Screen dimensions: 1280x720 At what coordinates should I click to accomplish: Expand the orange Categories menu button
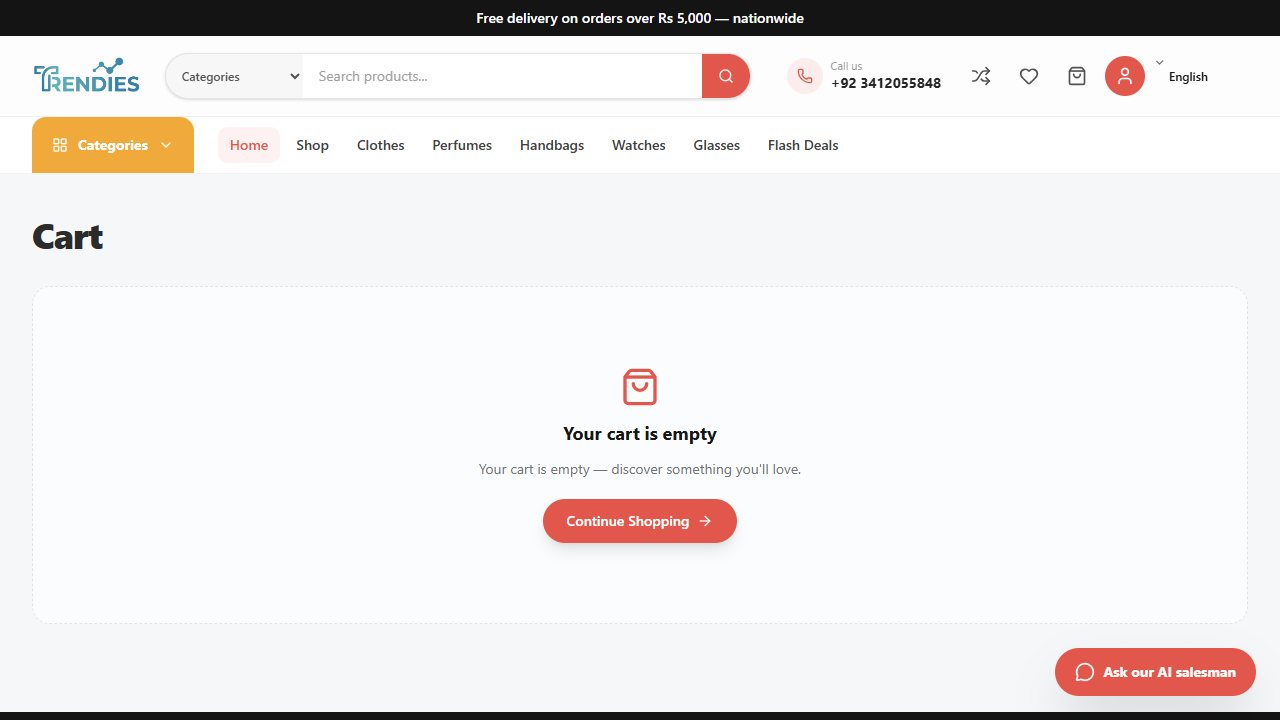tap(113, 145)
